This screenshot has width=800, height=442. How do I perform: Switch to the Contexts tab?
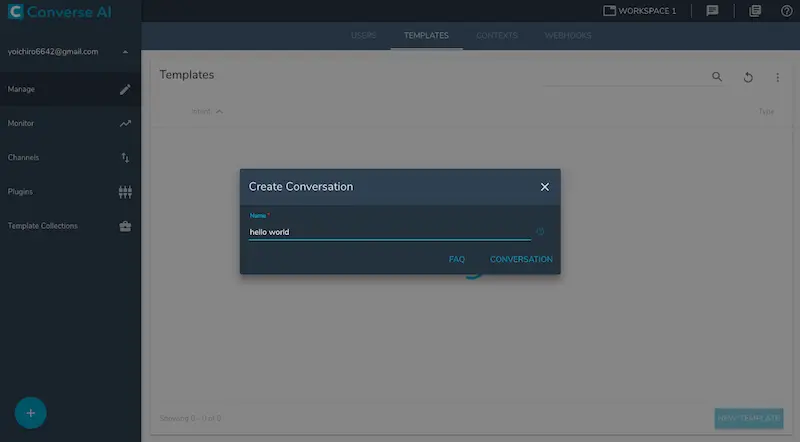497,36
